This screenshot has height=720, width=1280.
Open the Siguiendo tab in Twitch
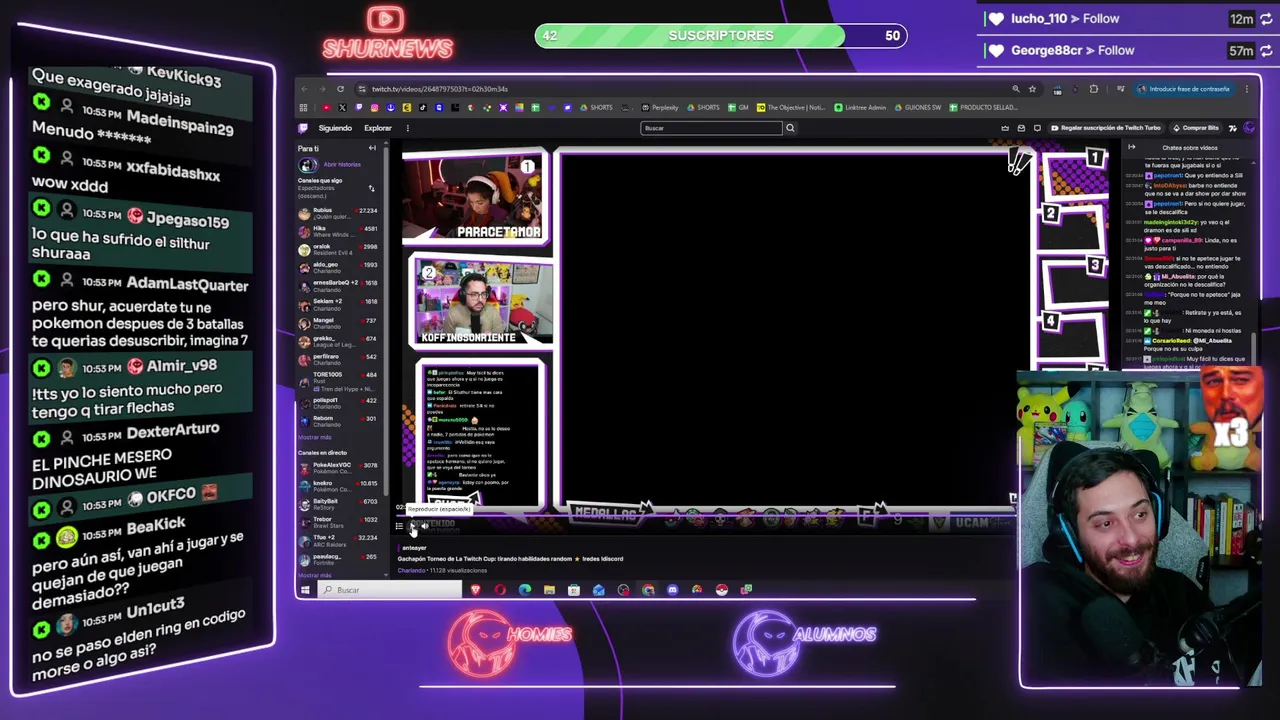coord(335,128)
